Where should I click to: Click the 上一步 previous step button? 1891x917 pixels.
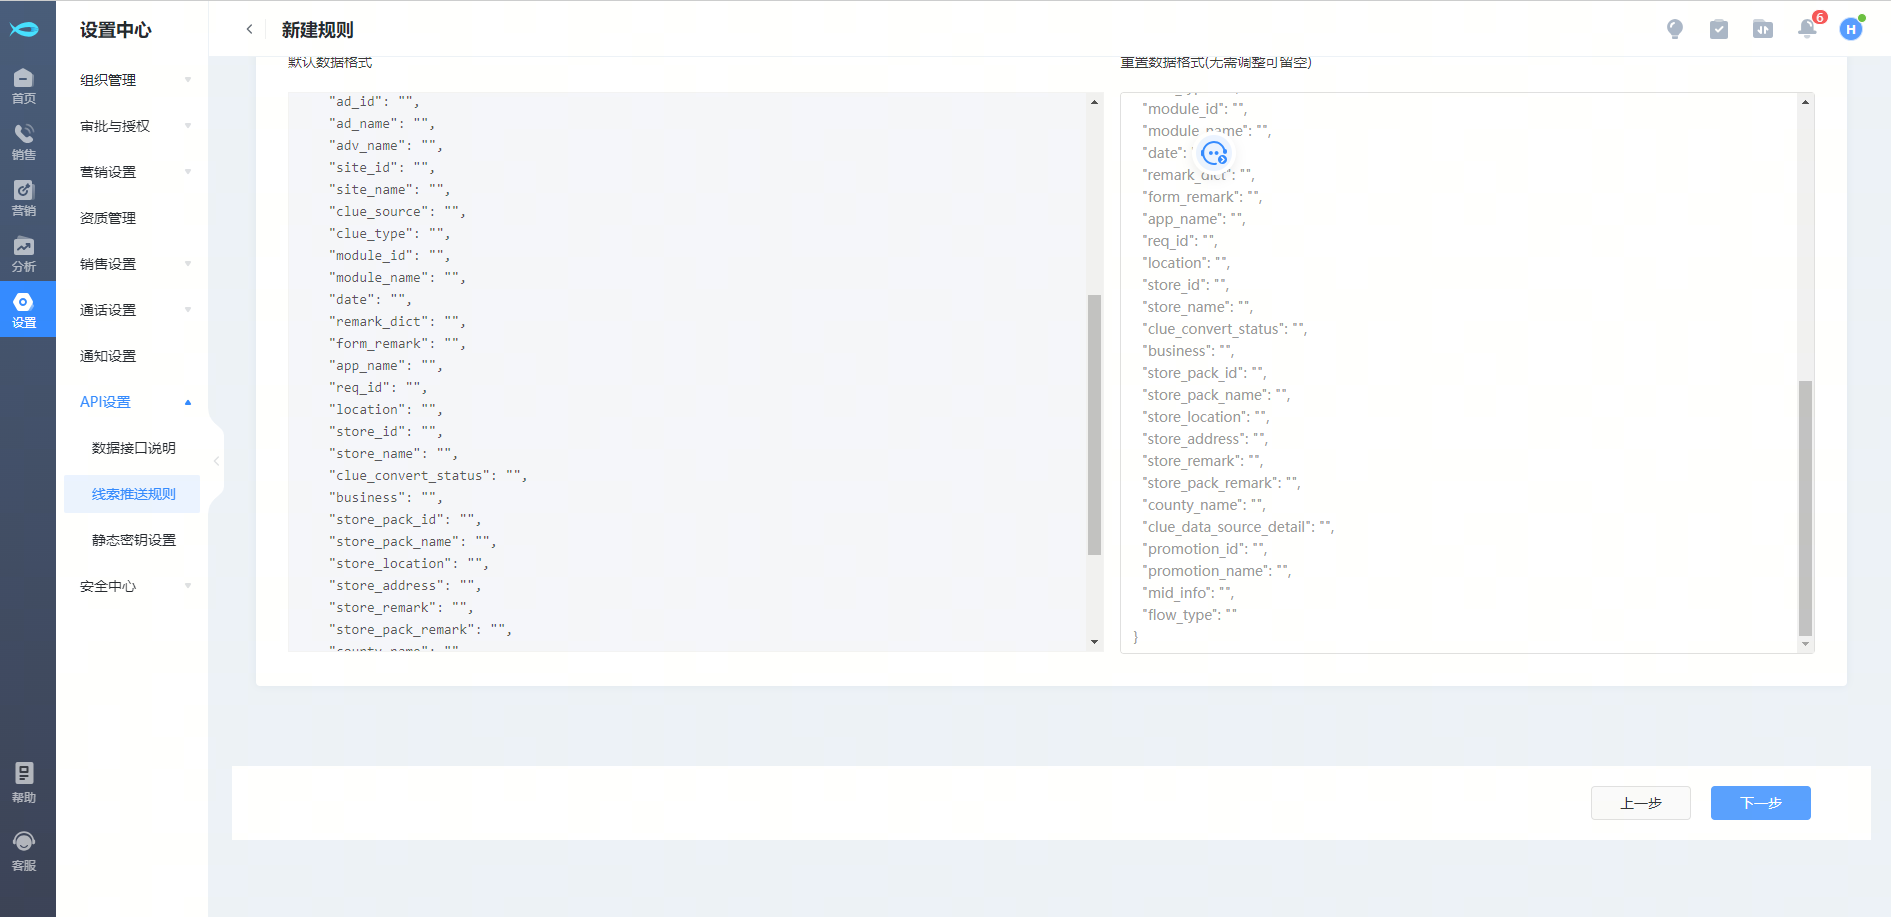(1640, 803)
